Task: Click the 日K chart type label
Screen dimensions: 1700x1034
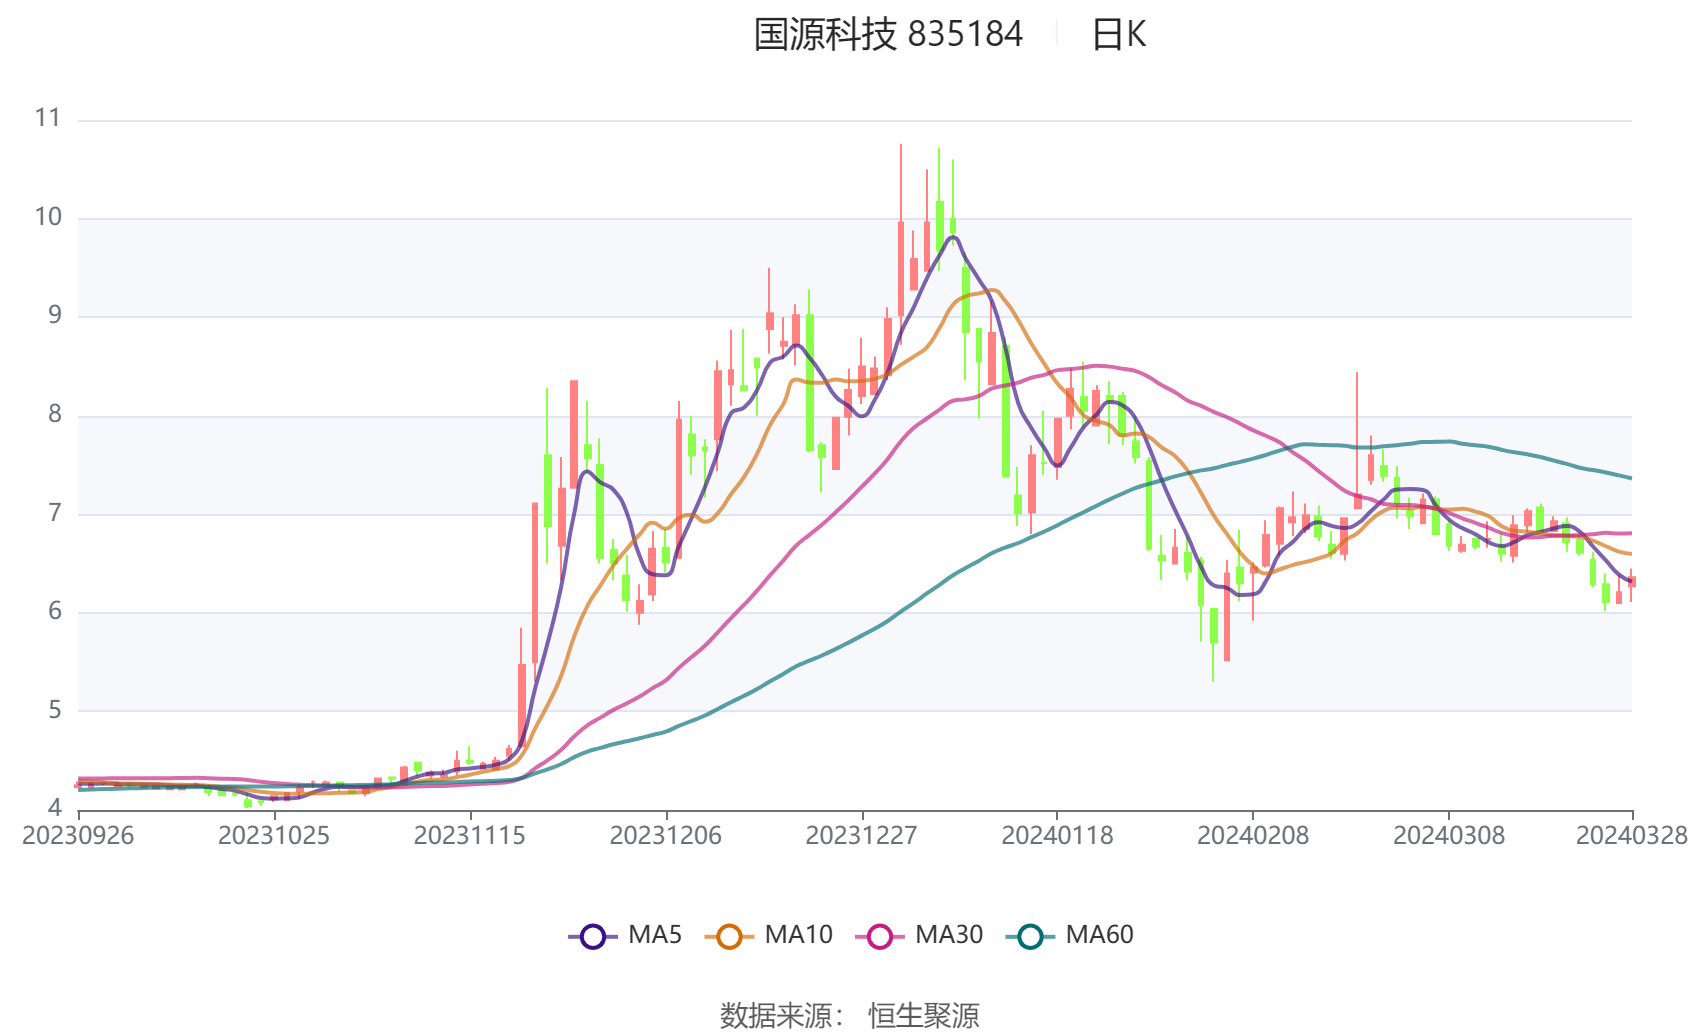Action: point(1118,35)
